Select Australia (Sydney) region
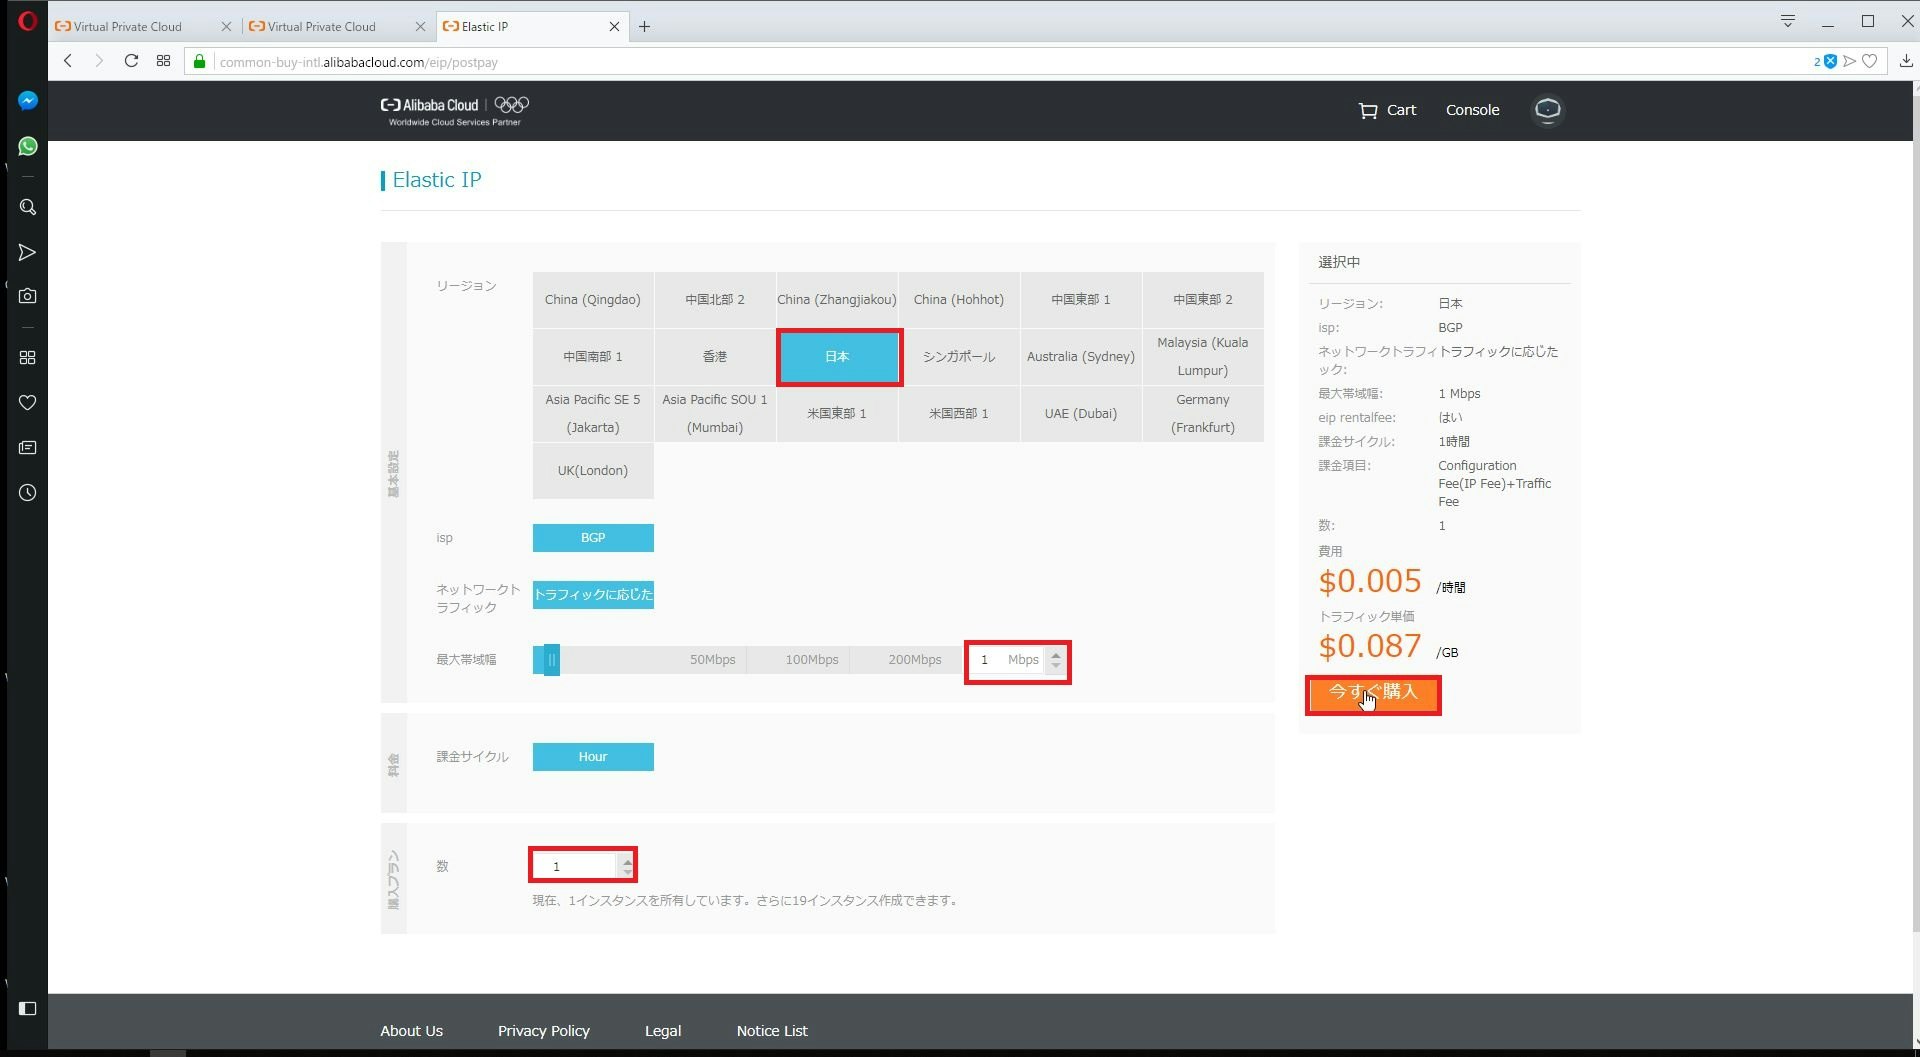The width and height of the screenshot is (1920, 1057). pos(1081,357)
